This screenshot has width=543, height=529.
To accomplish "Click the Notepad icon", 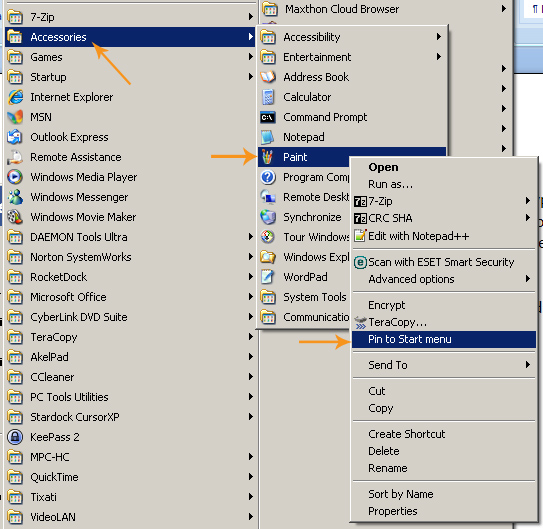I will (x=268, y=137).
